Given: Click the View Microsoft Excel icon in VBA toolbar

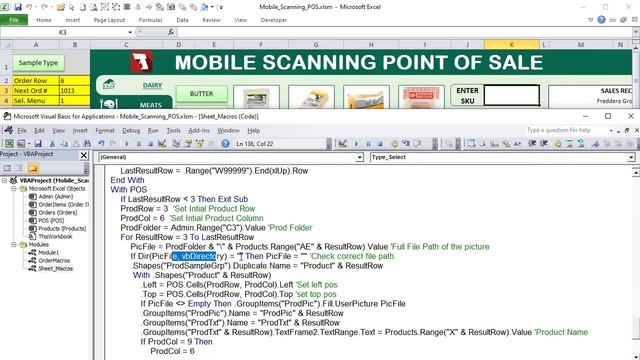Looking at the screenshot, I should point(9,143).
